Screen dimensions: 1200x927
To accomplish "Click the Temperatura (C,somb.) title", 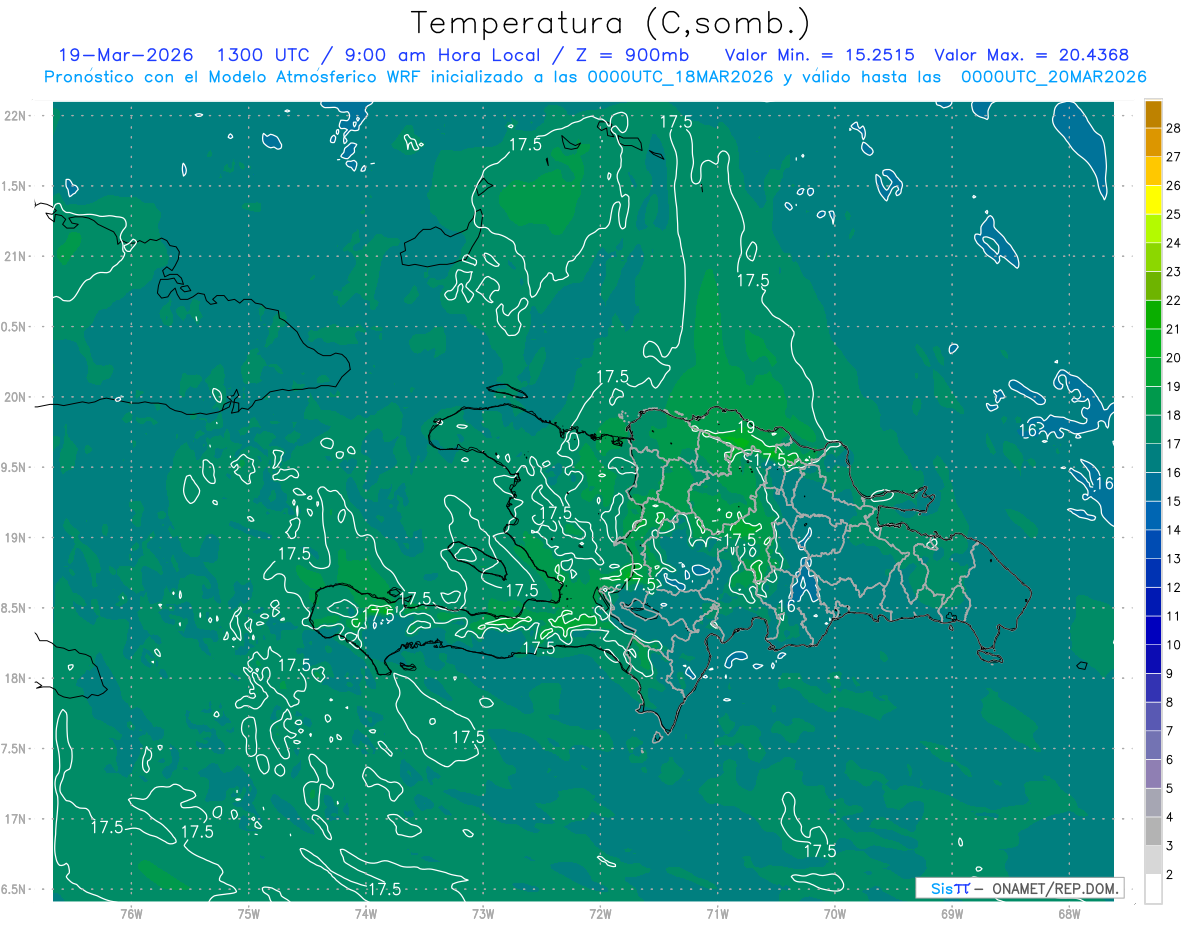I will [x=611, y=22].
